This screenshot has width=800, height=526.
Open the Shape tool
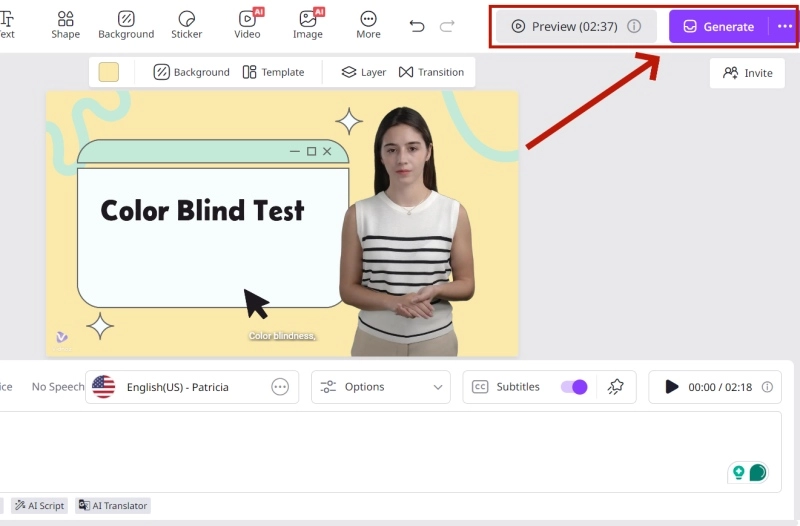tap(65, 25)
